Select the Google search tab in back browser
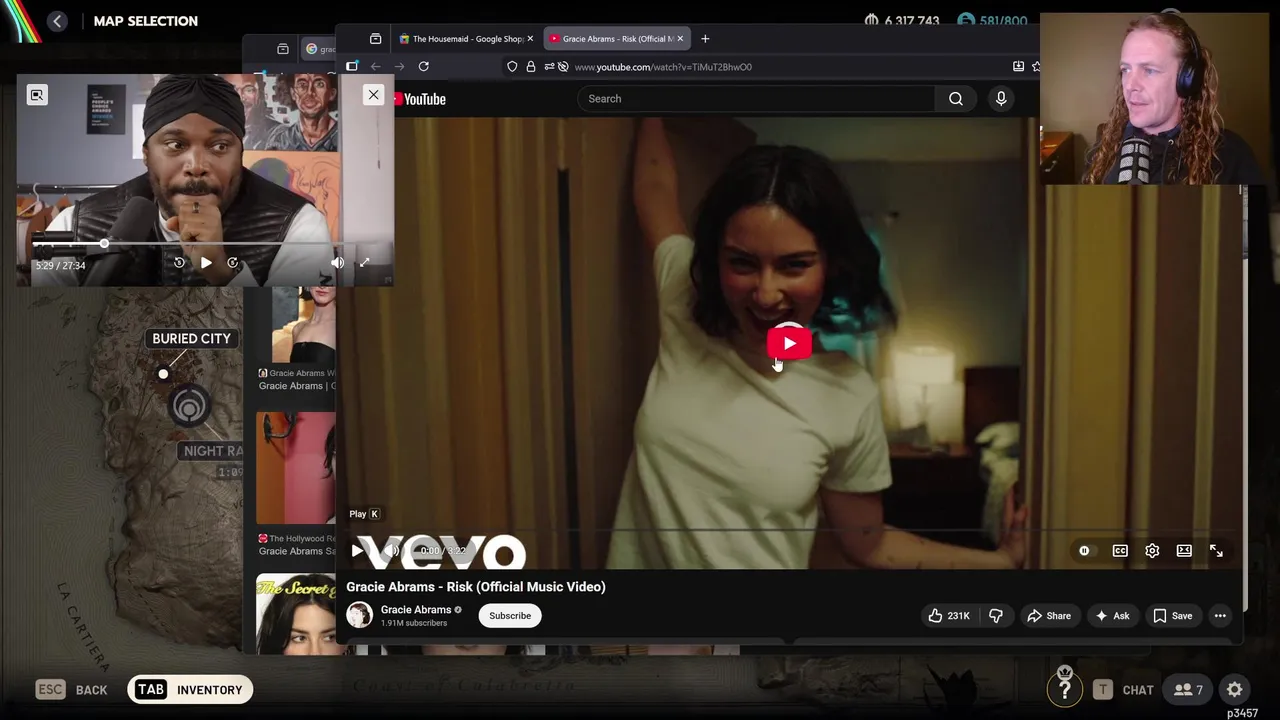1280x720 pixels. click(320, 49)
